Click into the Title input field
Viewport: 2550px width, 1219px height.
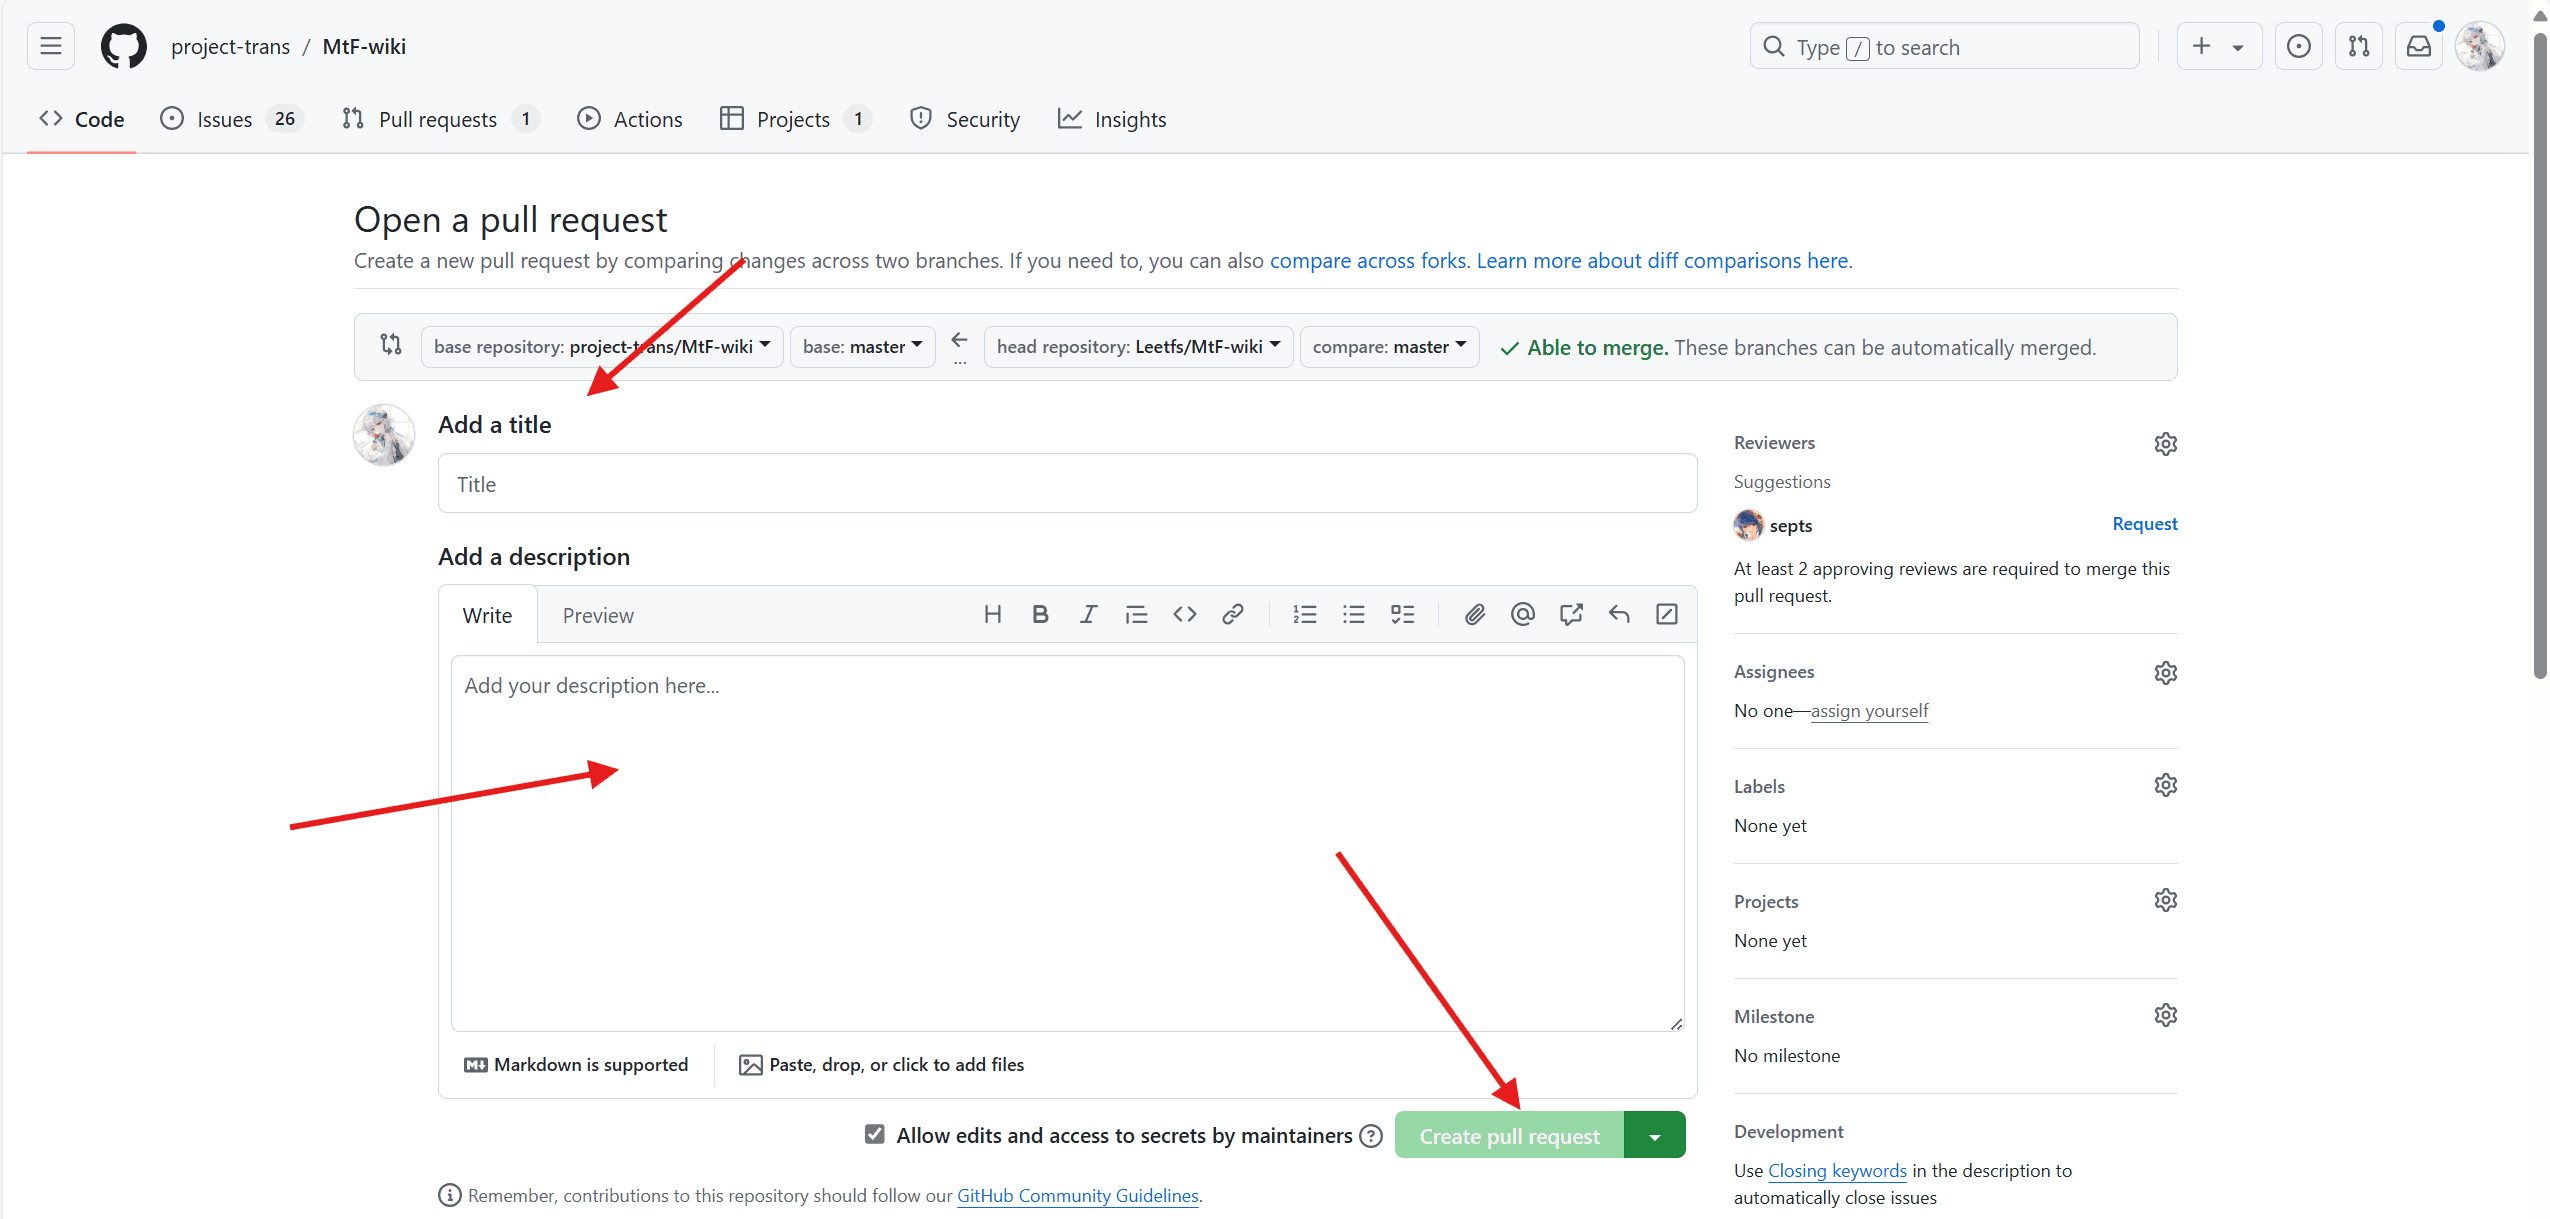(x=1066, y=484)
